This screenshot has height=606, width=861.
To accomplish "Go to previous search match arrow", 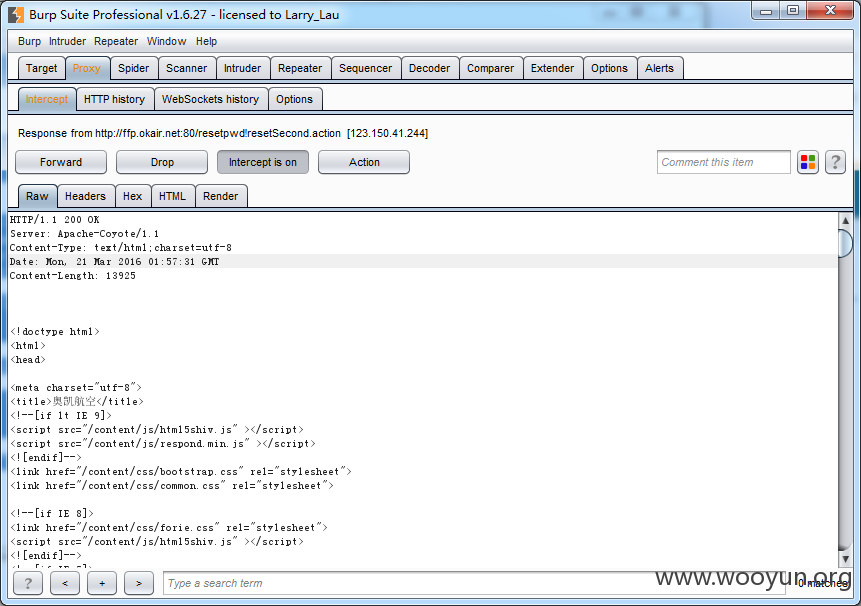I will click(x=65, y=583).
